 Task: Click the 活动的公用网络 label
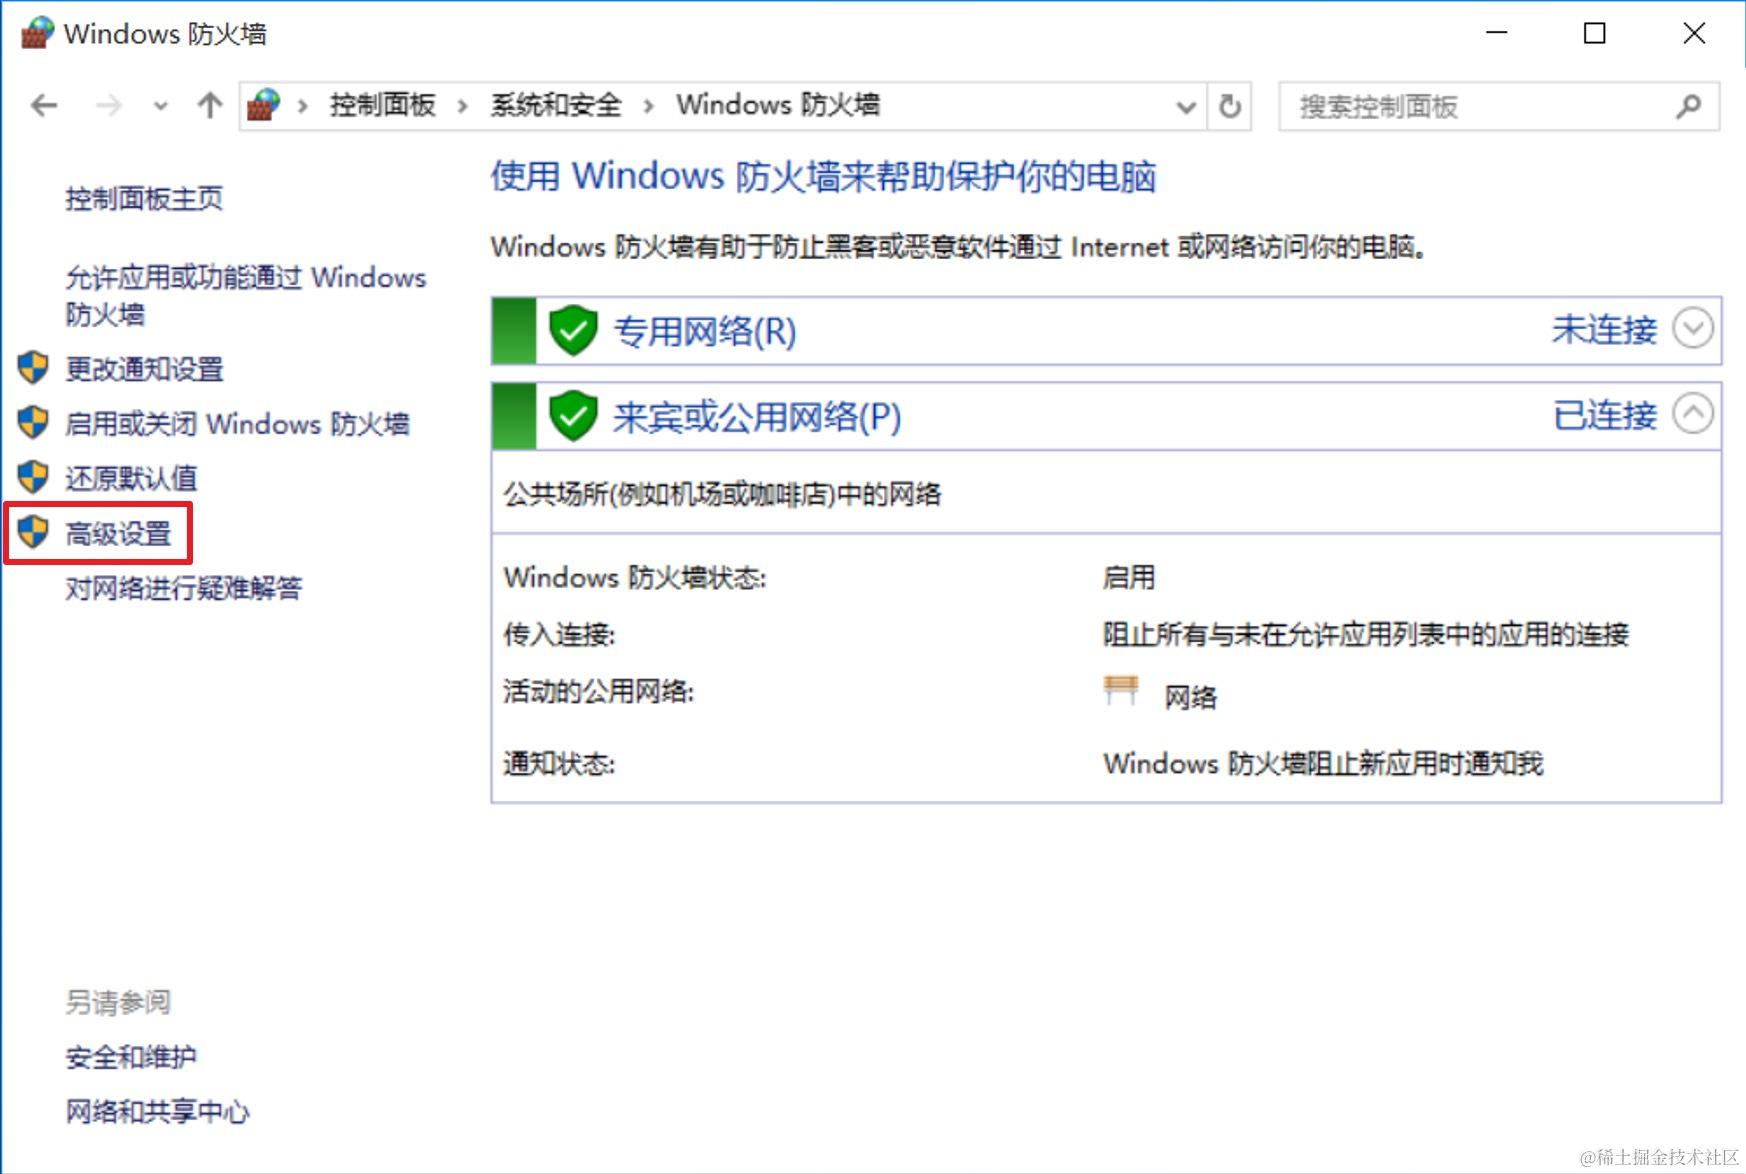click(598, 692)
